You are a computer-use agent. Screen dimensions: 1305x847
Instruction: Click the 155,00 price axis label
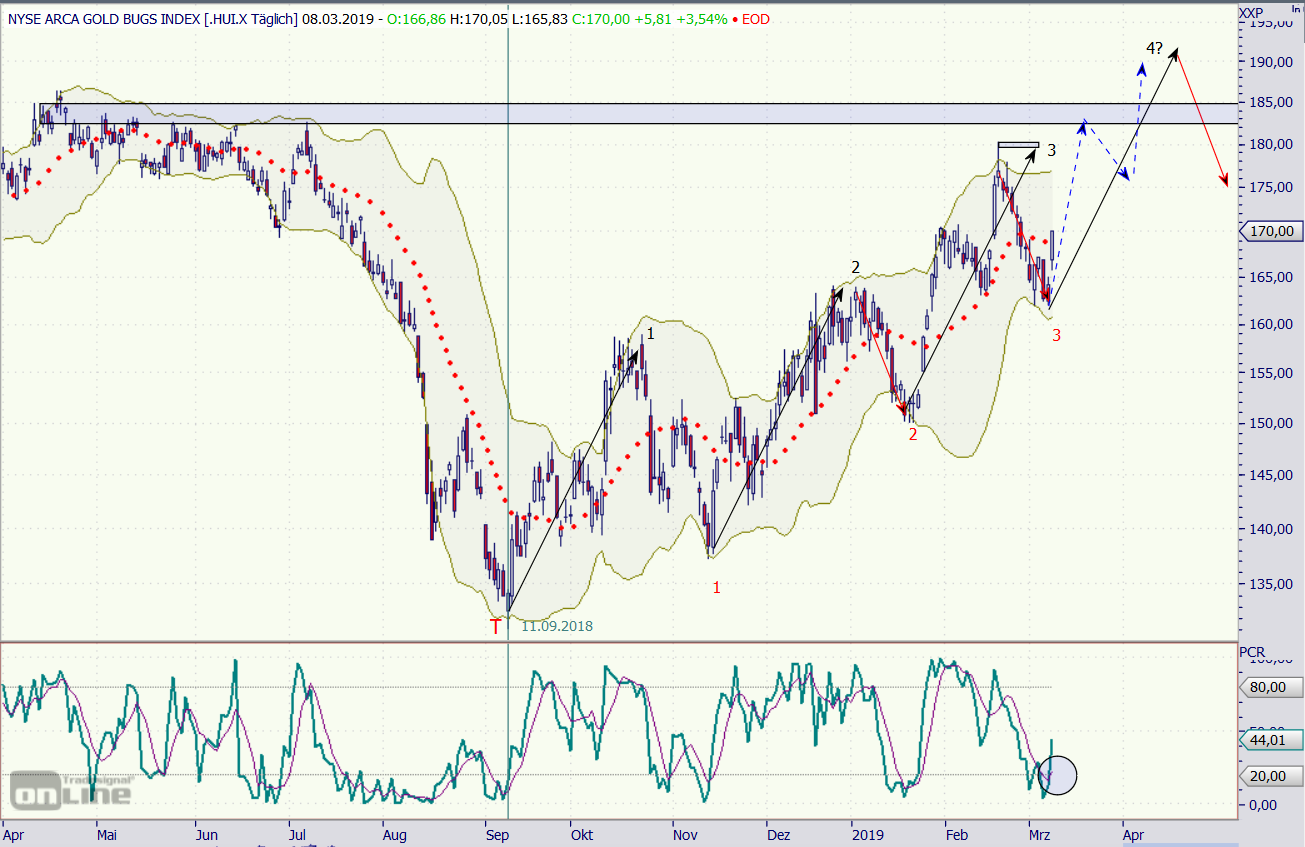tap(1272, 373)
